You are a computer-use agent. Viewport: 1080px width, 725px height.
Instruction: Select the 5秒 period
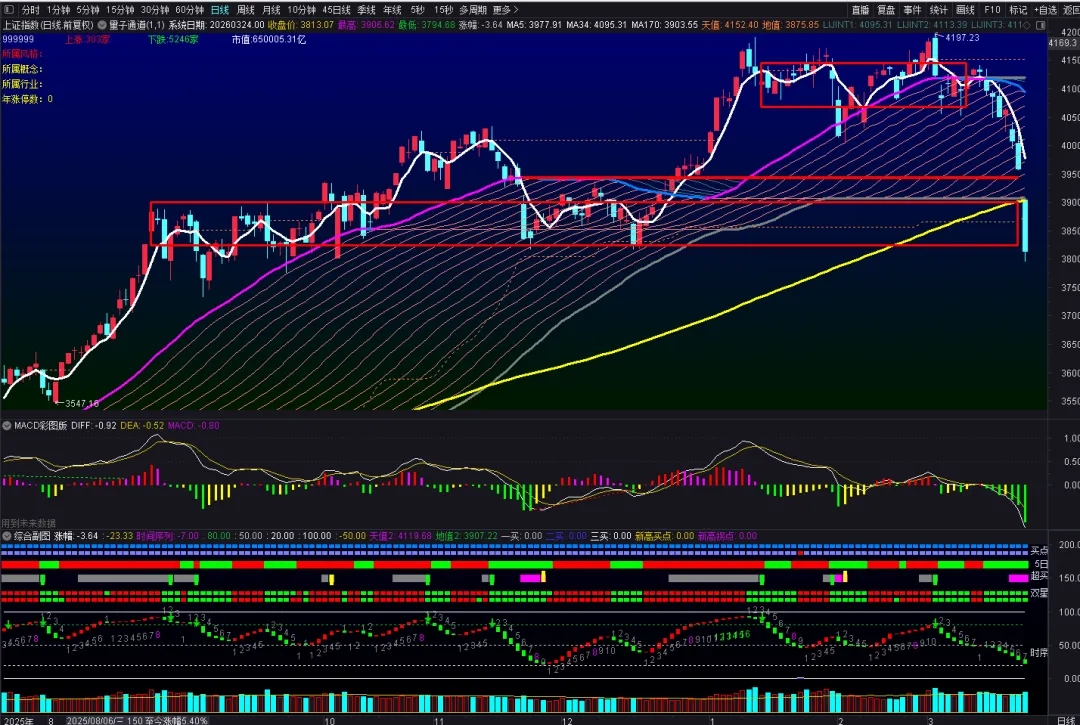[417, 10]
